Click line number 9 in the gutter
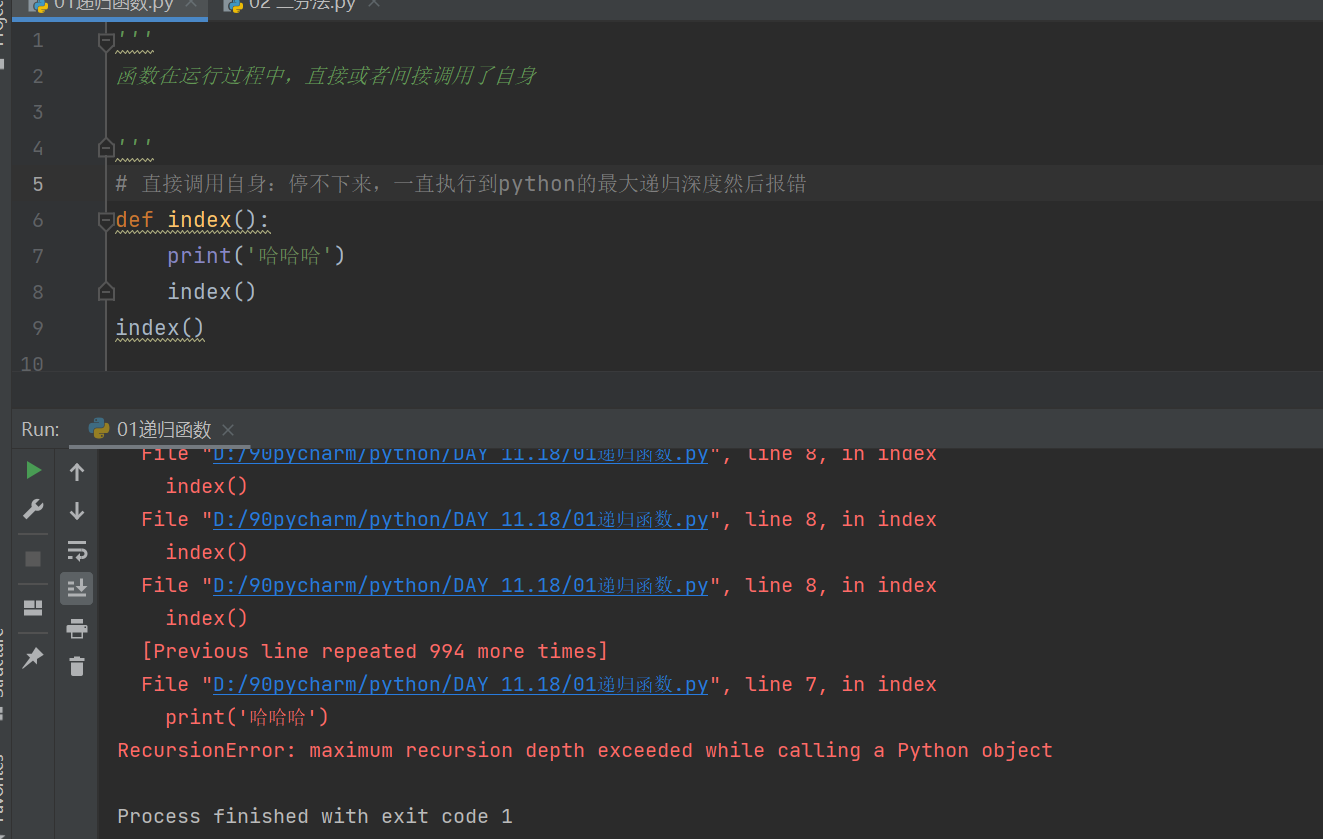The image size is (1323, 839). coord(37,328)
